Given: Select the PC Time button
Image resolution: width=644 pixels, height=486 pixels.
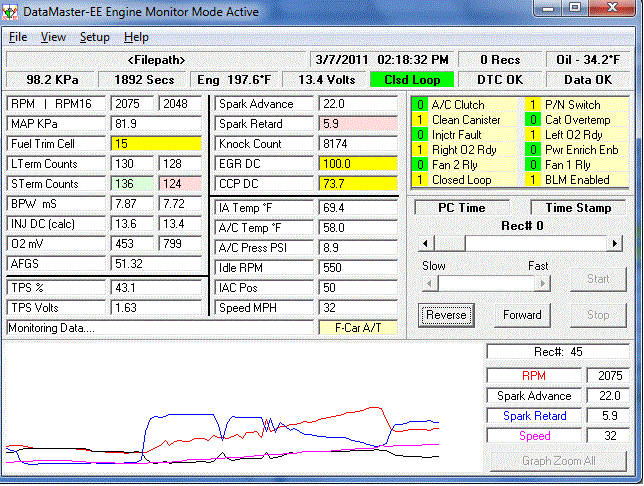Looking at the screenshot, I should [x=462, y=208].
